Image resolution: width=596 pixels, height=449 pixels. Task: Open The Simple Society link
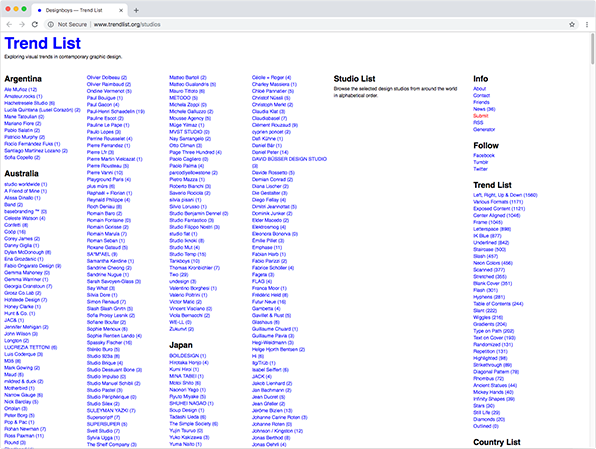pos(194,424)
